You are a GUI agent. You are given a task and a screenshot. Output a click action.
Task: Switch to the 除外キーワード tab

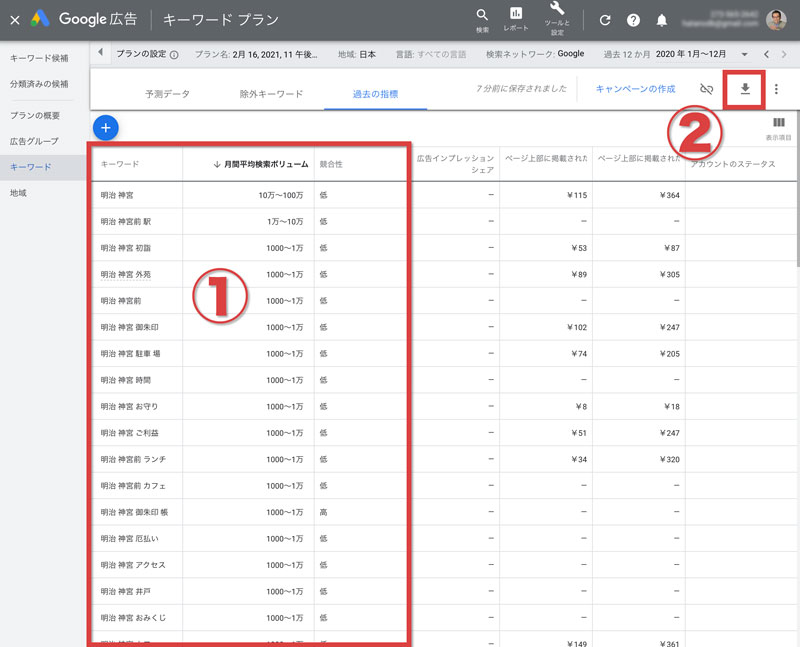tap(271, 94)
